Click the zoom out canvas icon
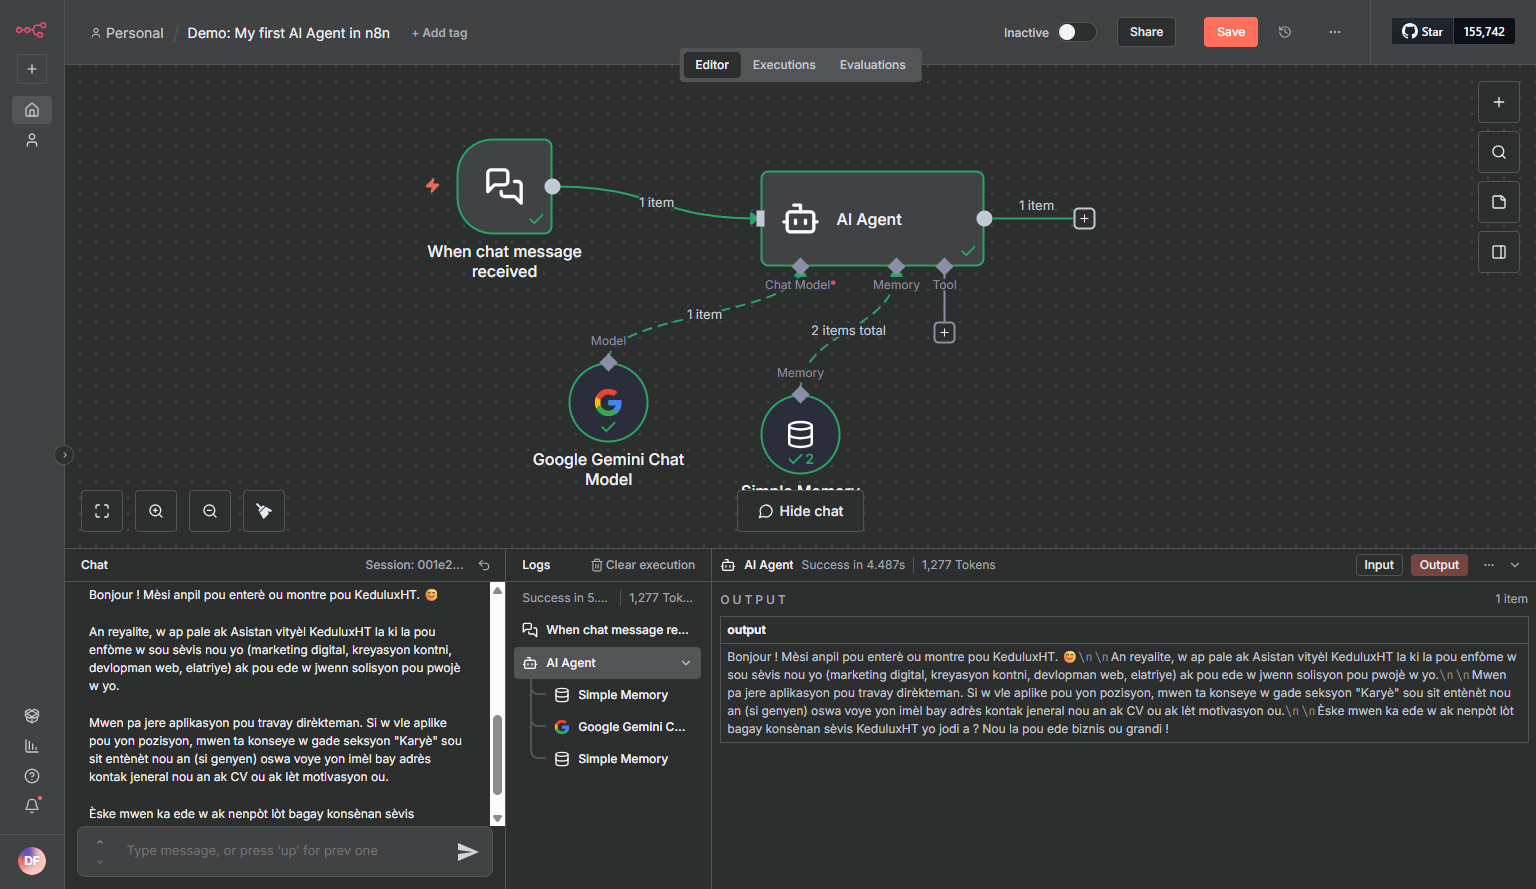Screen dimensions: 1536x889 point(210,511)
